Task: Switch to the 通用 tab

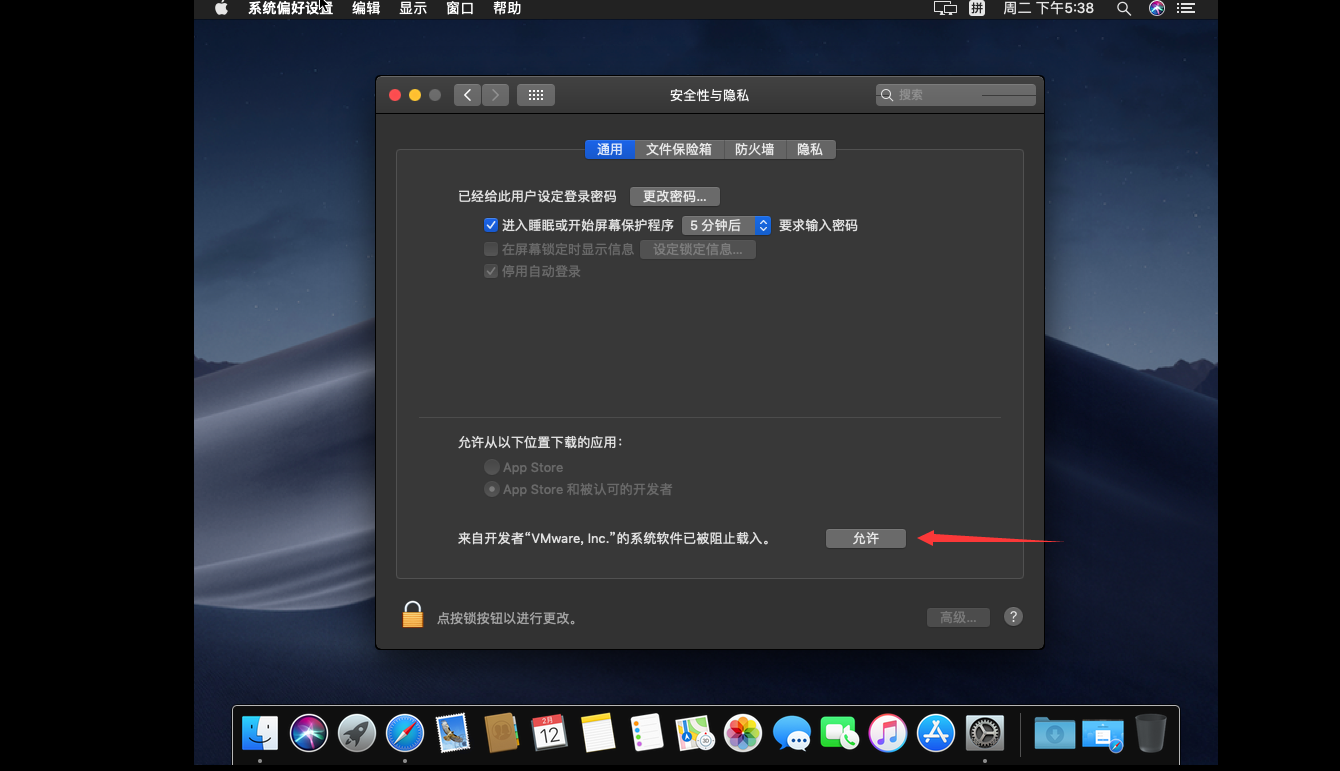Action: click(x=610, y=149)
